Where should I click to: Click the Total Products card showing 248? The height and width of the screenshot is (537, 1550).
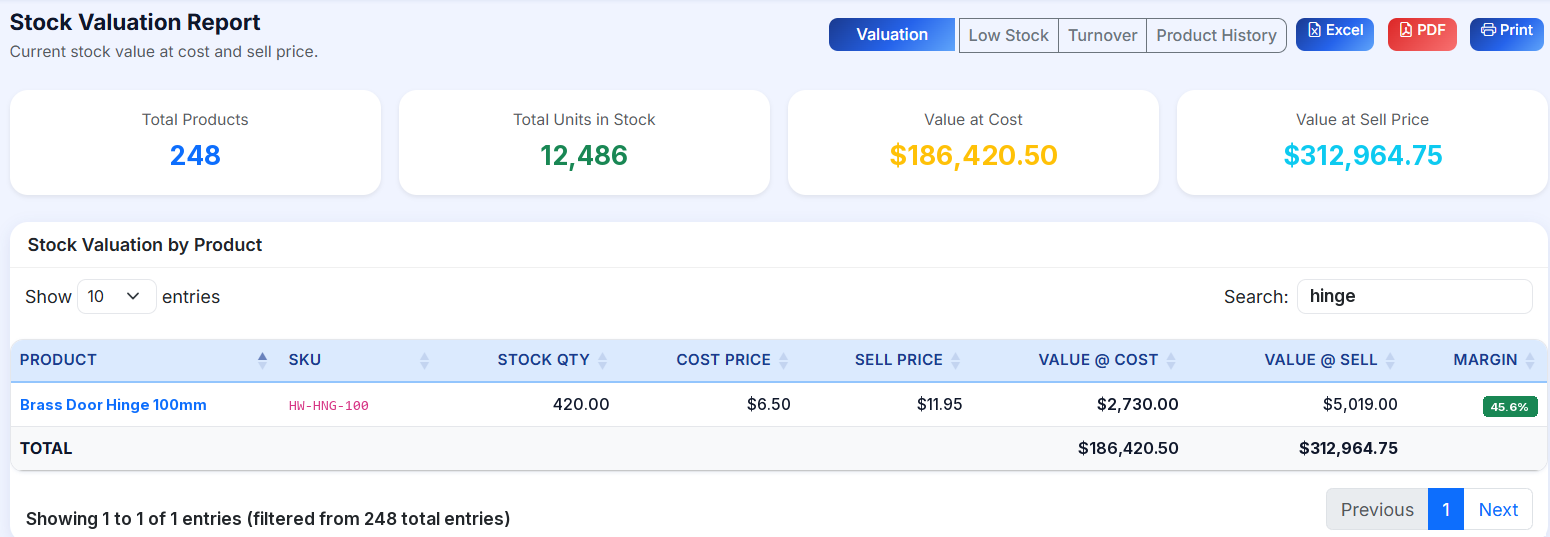(x=195, y=142)
